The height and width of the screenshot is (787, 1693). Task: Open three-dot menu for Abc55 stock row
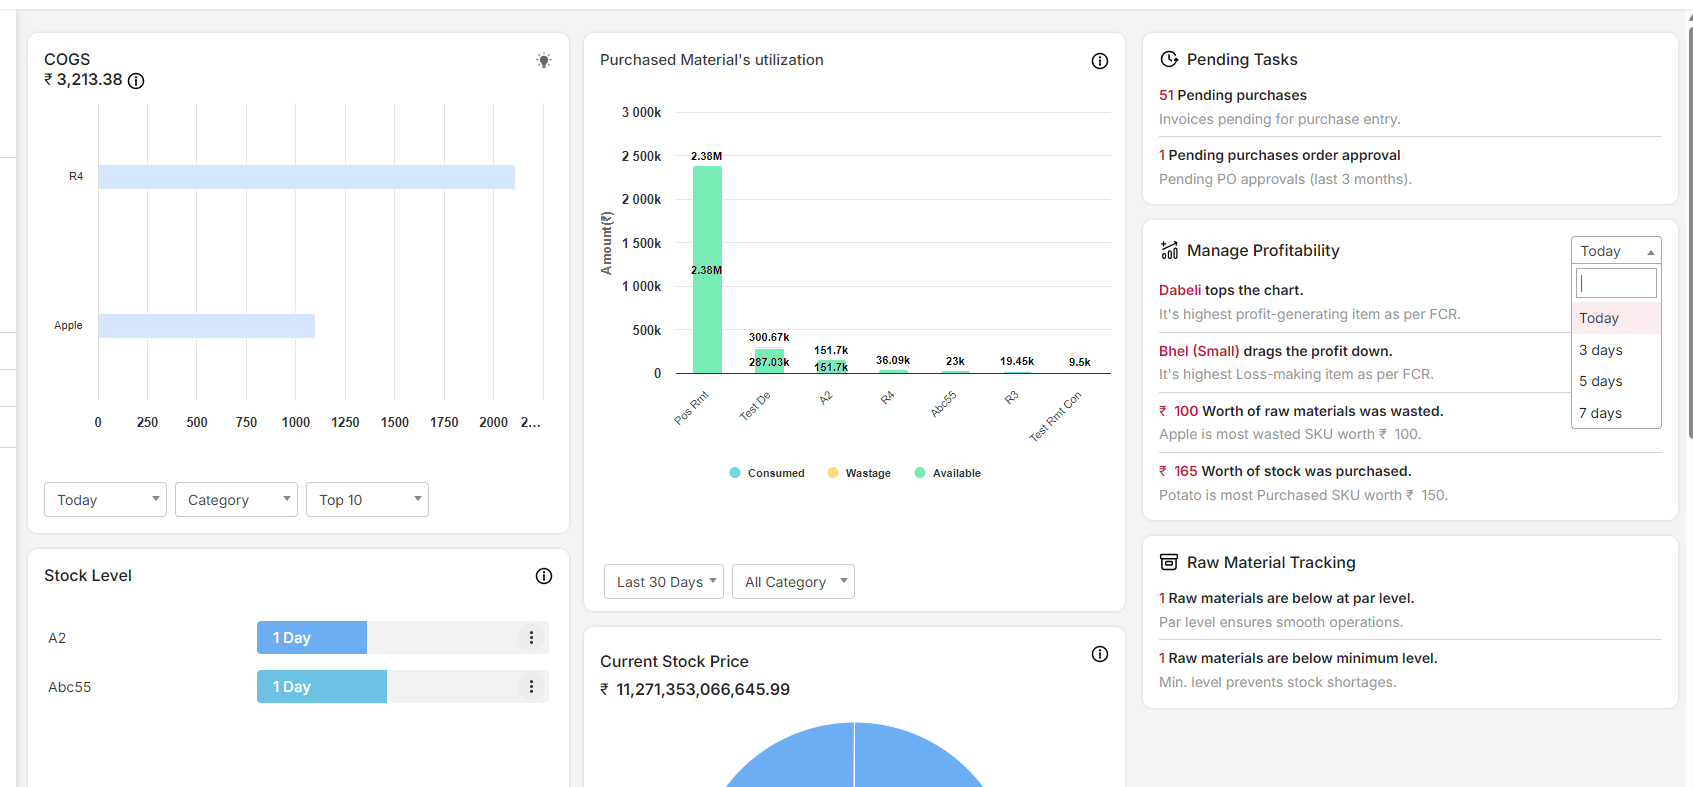click(531, 687)
